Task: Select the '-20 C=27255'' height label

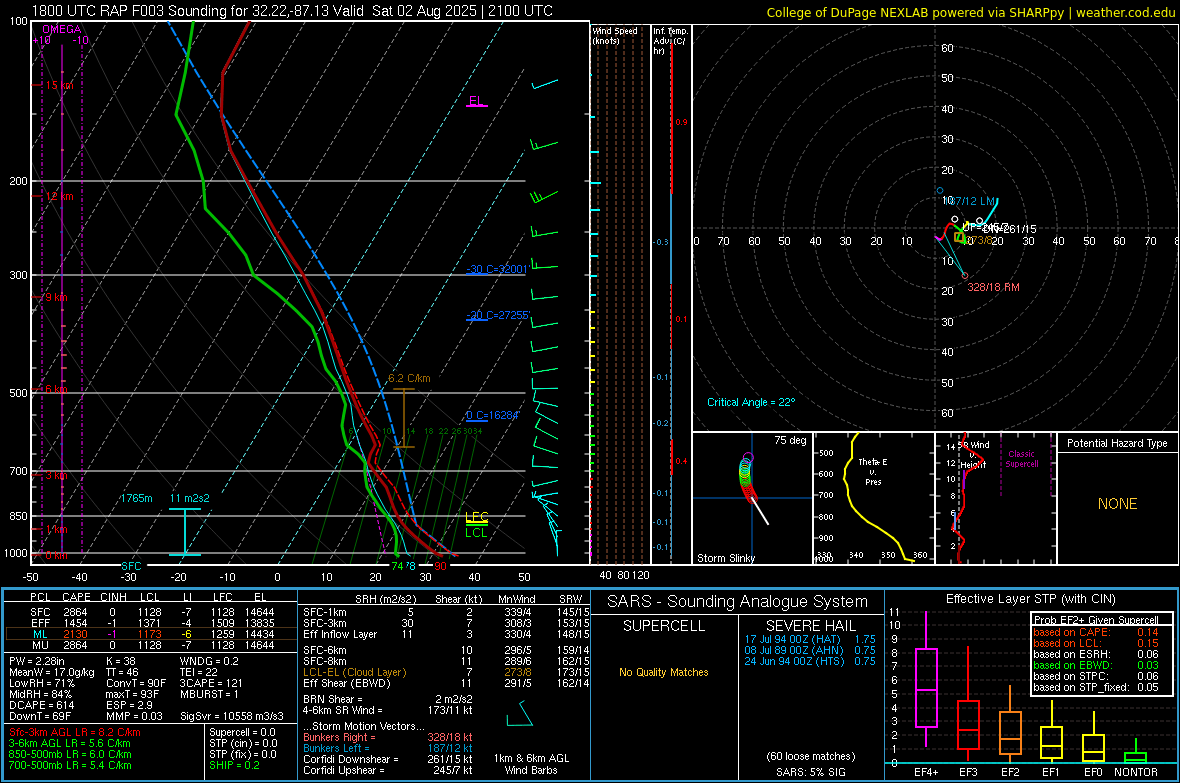Action: (x=498, y=315)
